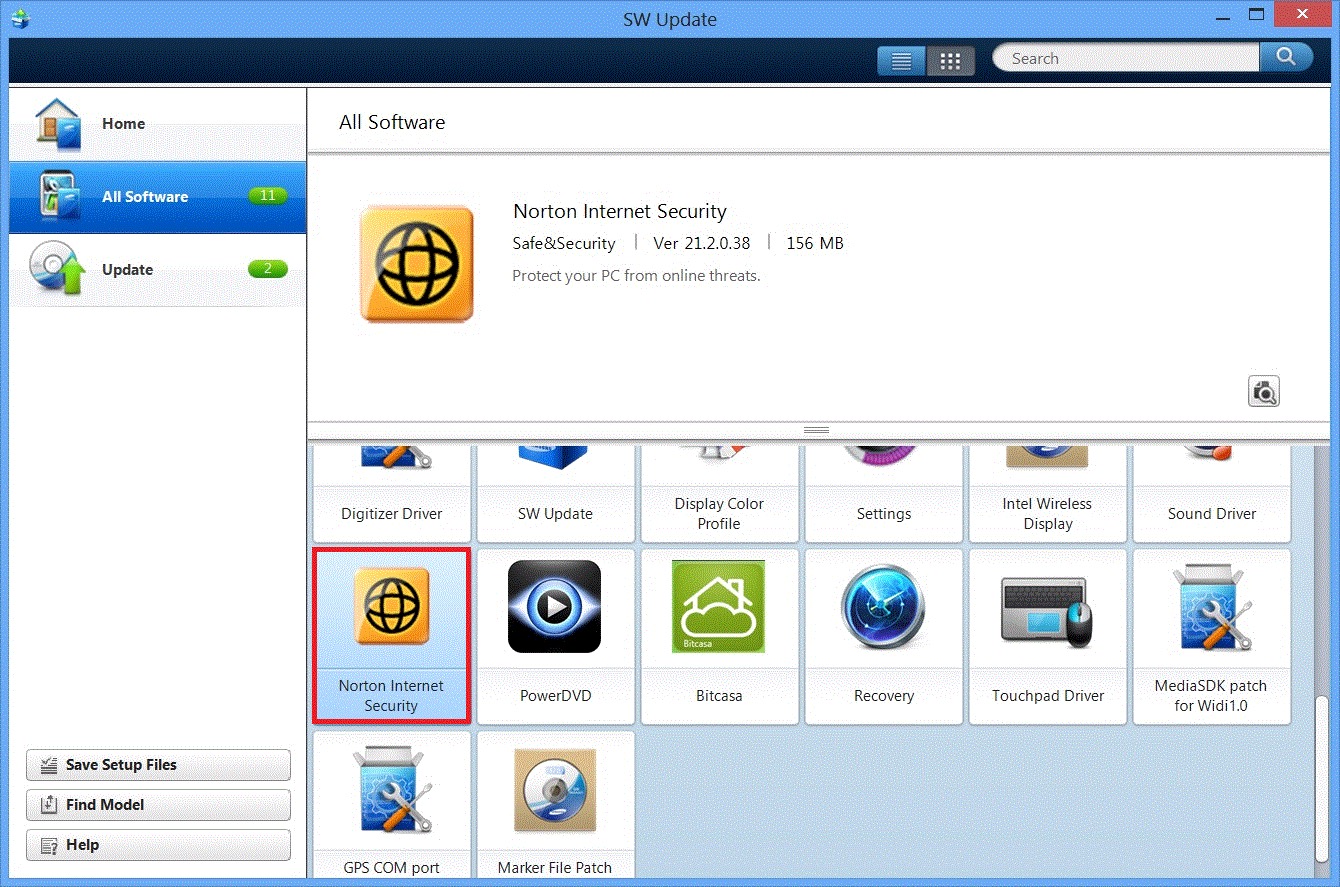This screenshot has height=887, width=1340.
Task: Select the Touchpad Driver tile
Action: pos(1048,636)
